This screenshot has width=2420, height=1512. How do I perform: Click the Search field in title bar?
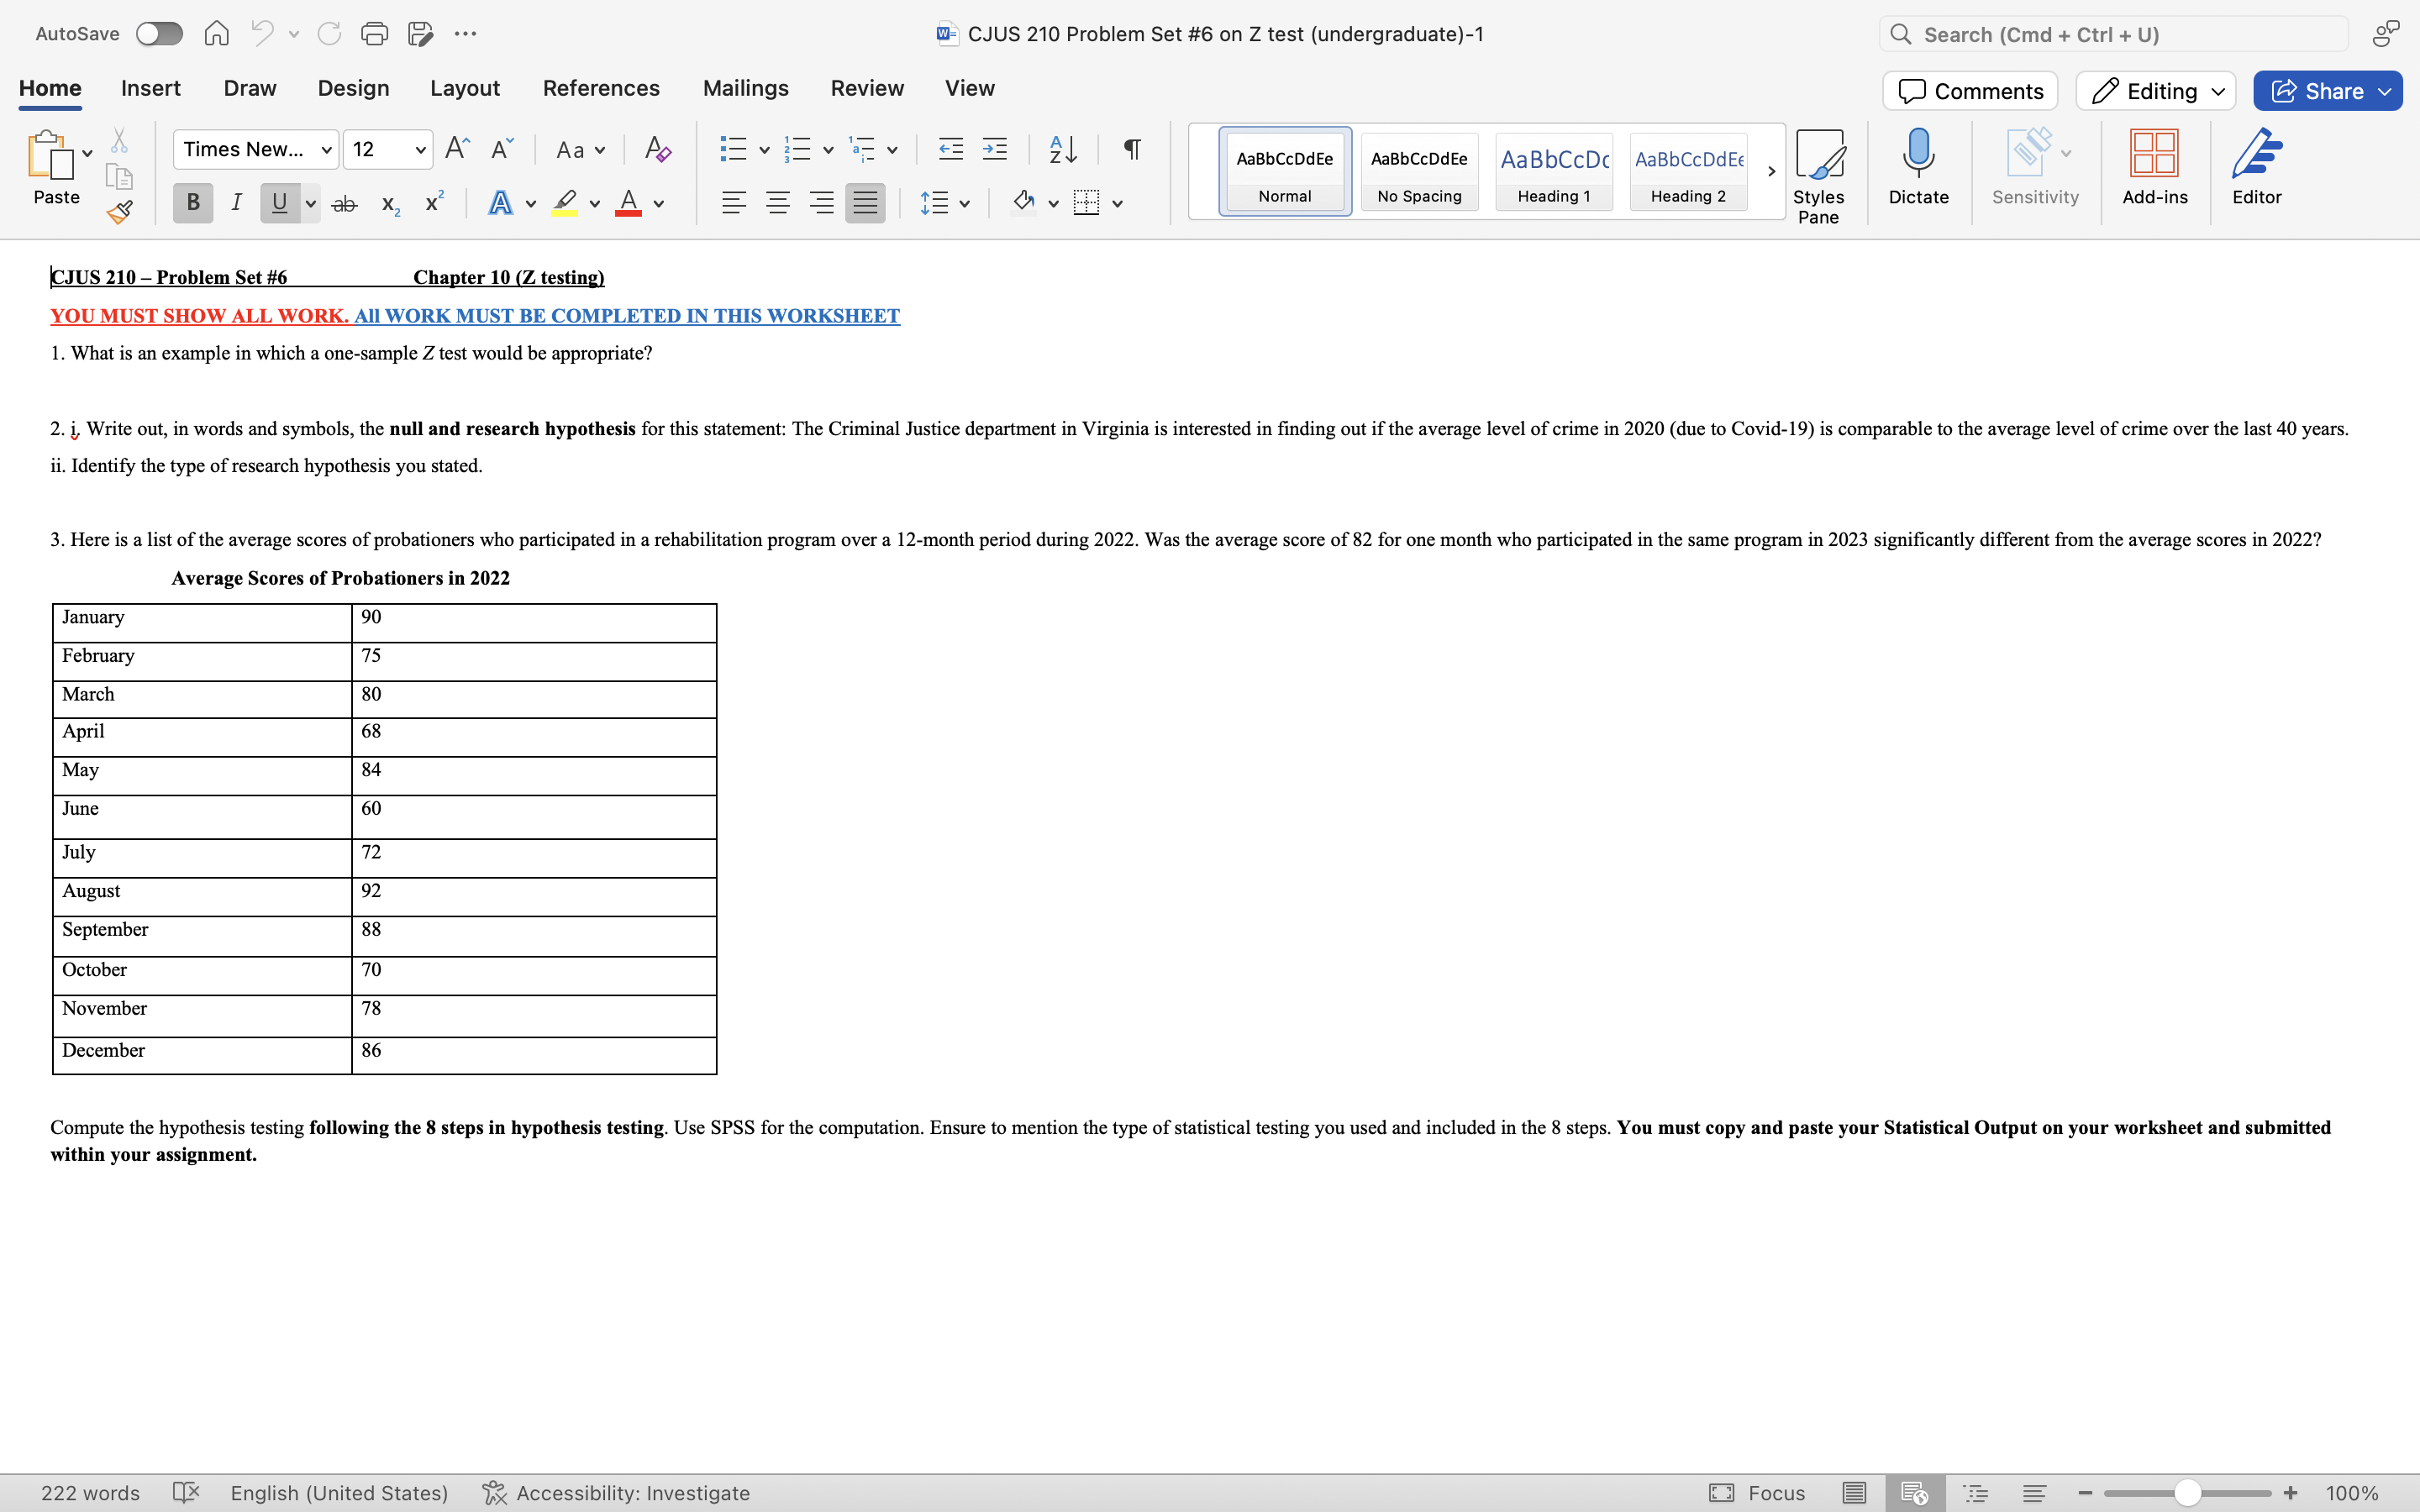pos(2115,35)
